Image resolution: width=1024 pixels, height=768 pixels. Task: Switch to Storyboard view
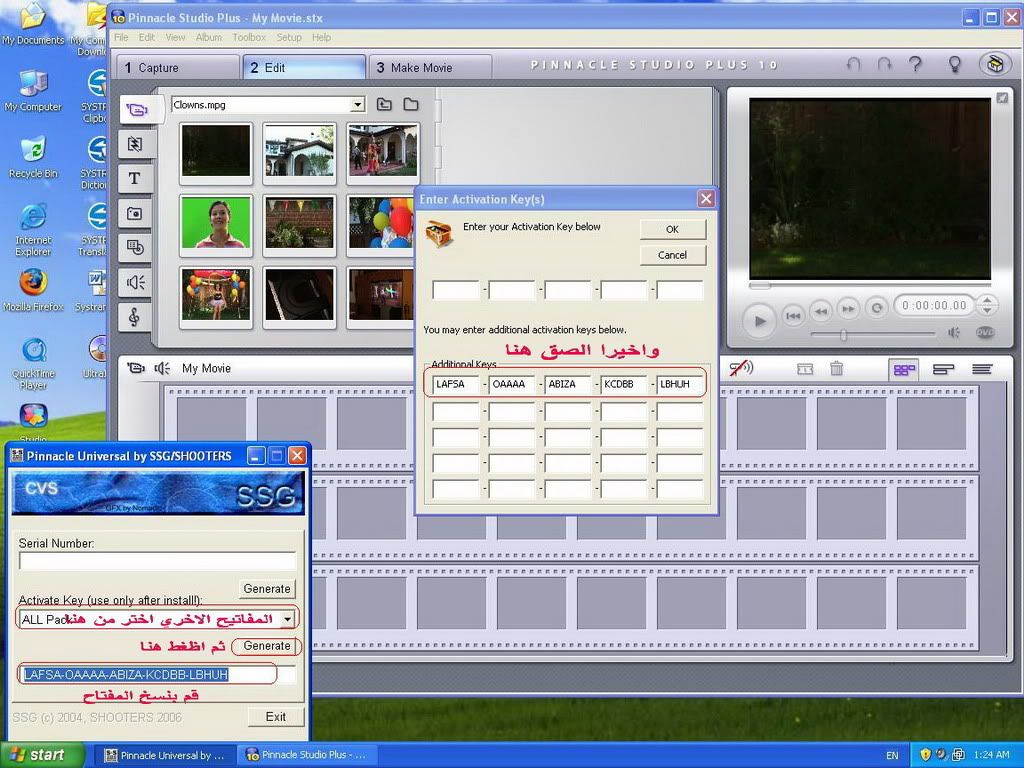904,370
